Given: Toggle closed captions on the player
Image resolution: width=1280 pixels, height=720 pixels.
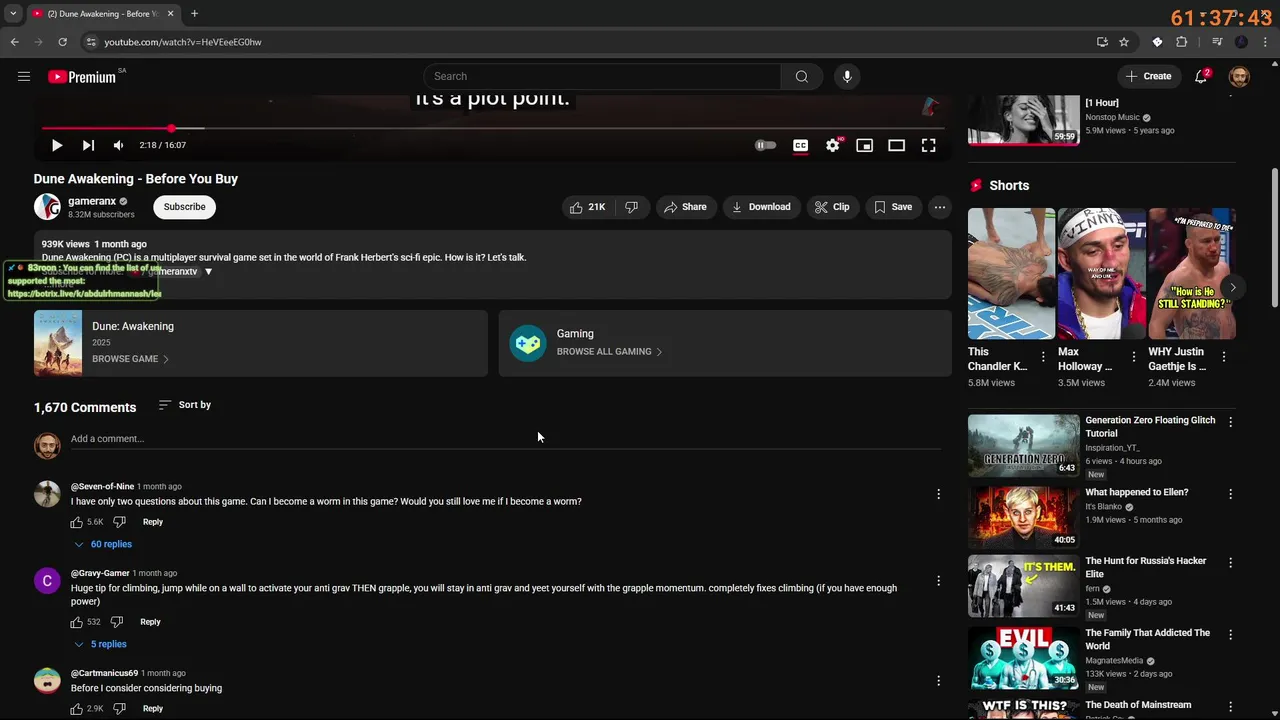Looking at the screenshot, I should pyautogui.click(x=800, y=145).
